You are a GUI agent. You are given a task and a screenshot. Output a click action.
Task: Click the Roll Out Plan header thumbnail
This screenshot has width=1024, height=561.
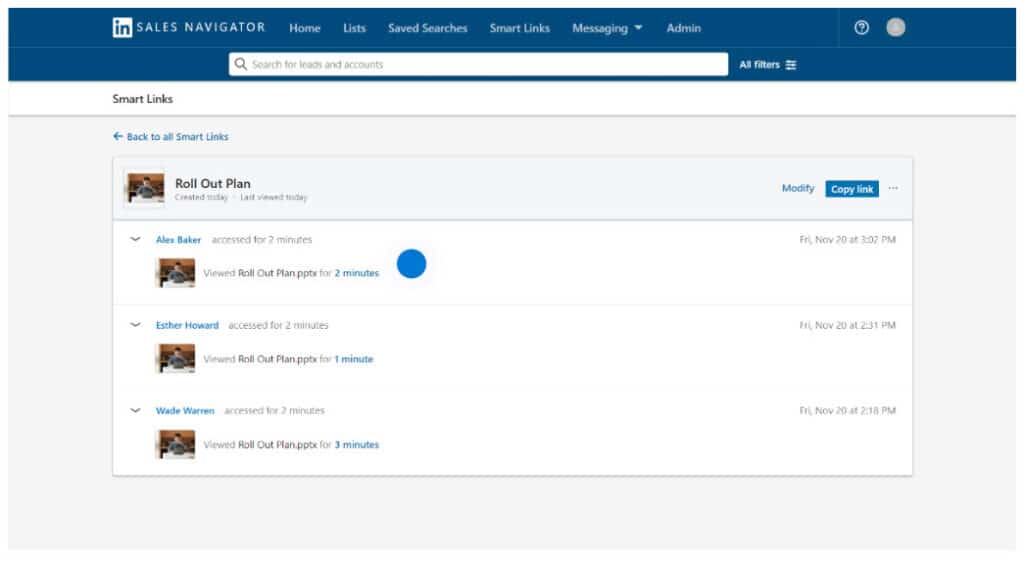pos(145,189)
